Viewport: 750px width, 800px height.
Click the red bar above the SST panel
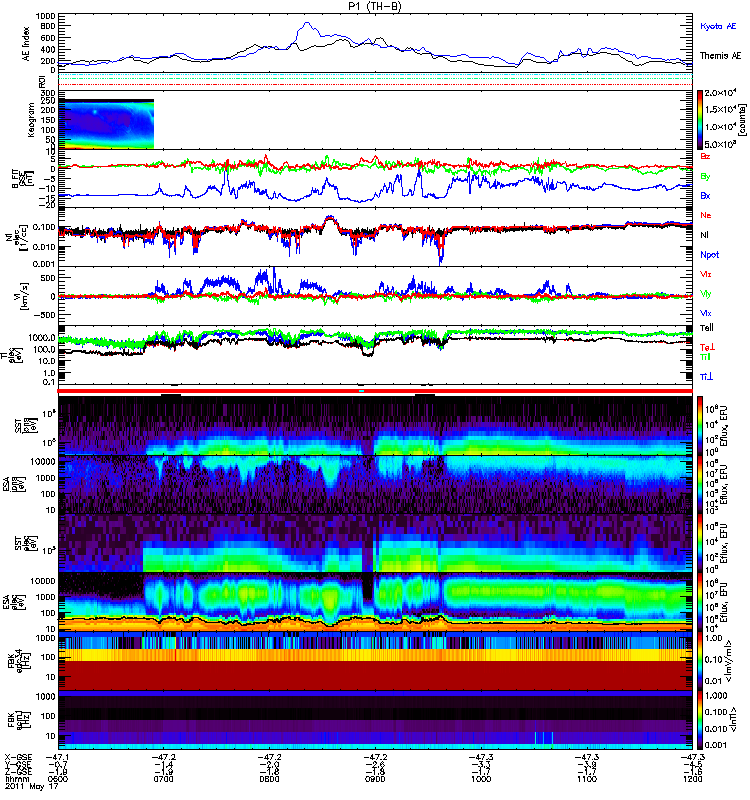click(375, 391)
